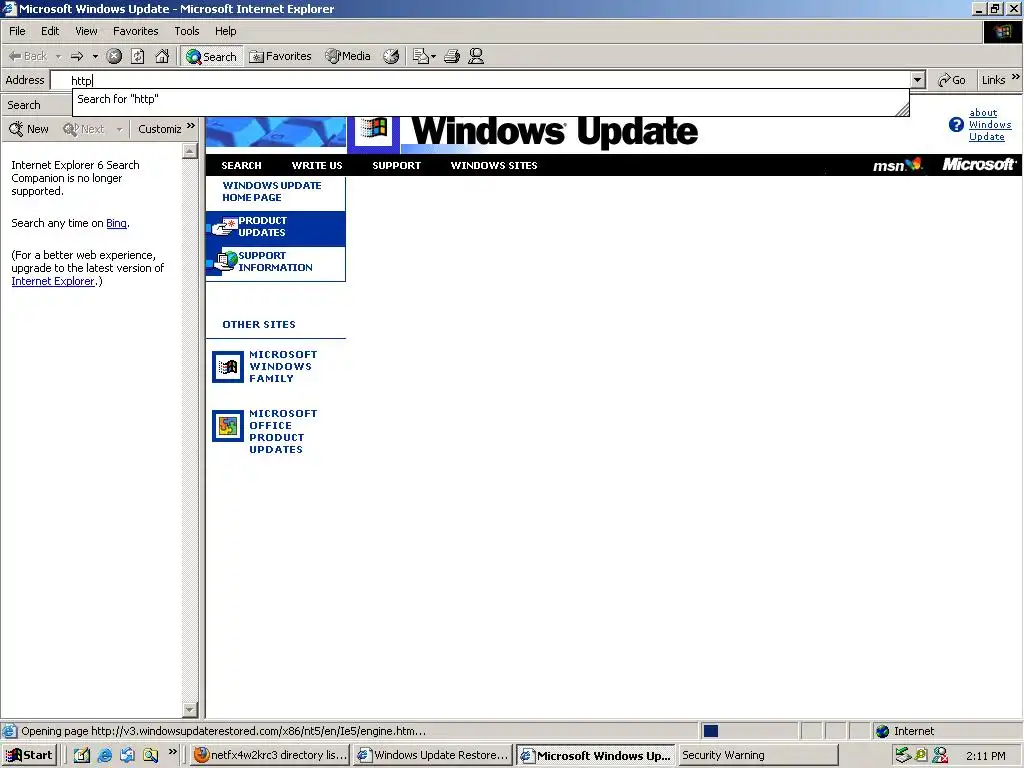Open MICROSOFT OFFICE PRODUCT UPDATES link text
Image resolution: width=1024 pixels, height=768 pixels.
coord(283,432)
